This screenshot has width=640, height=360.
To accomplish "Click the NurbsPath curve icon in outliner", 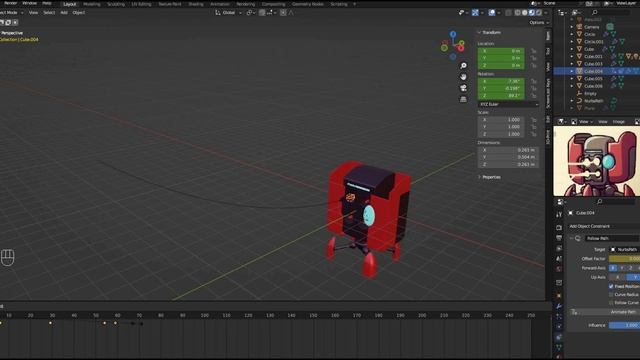I will pyautogui.click(x=579, y=101).
